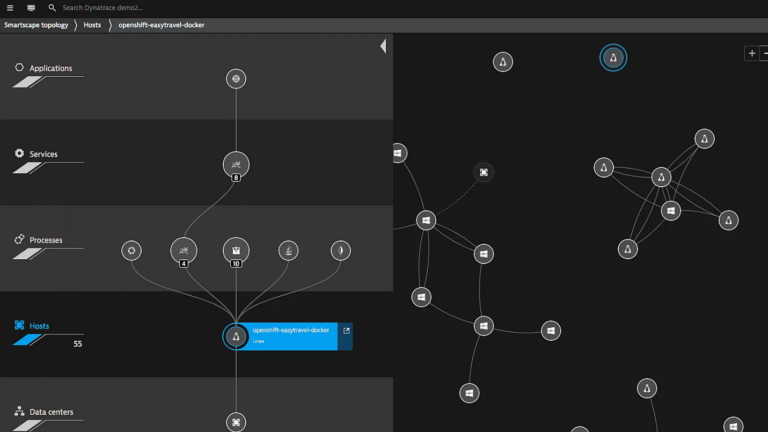Click the topmost Linux host in right cluster
The width and height of the screenshot is (768, 432).
(x=704, y=139)
